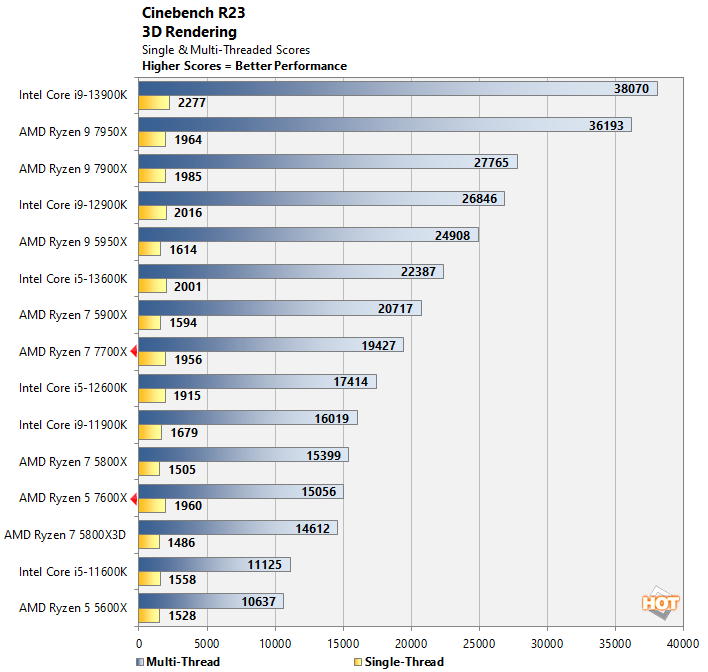Image resolution: width=708 pixels, height=672 pixels.
Task: Click the 15056 multi-thread value
Action: tap(319, 492)
